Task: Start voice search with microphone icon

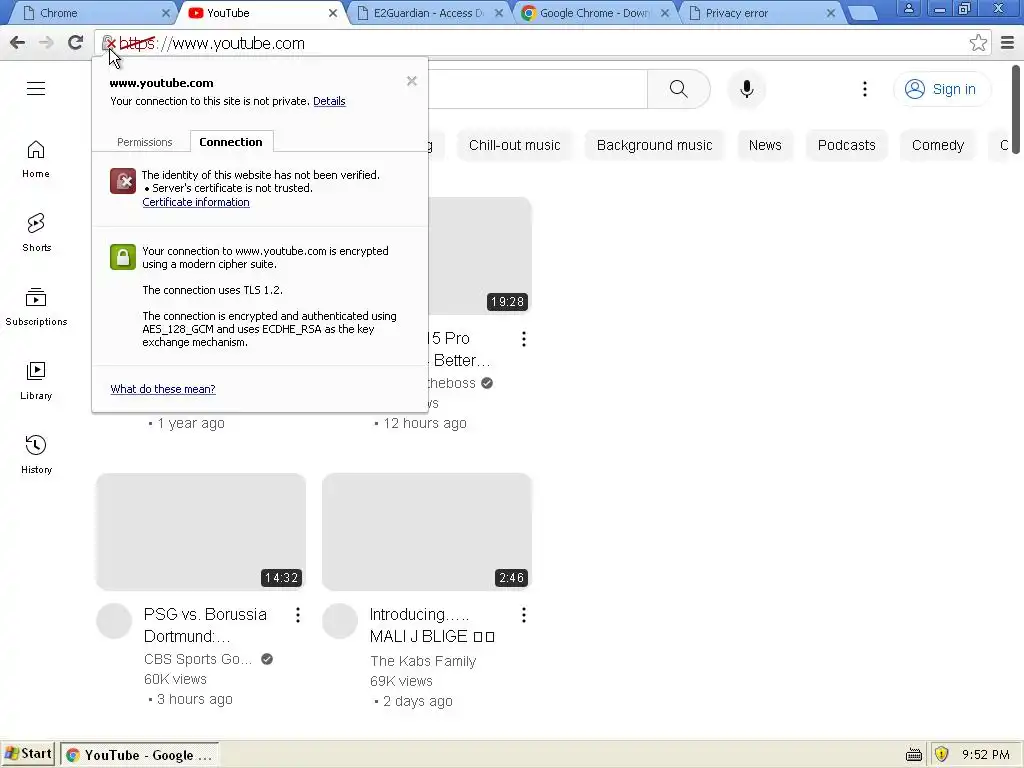Action: 746,89
